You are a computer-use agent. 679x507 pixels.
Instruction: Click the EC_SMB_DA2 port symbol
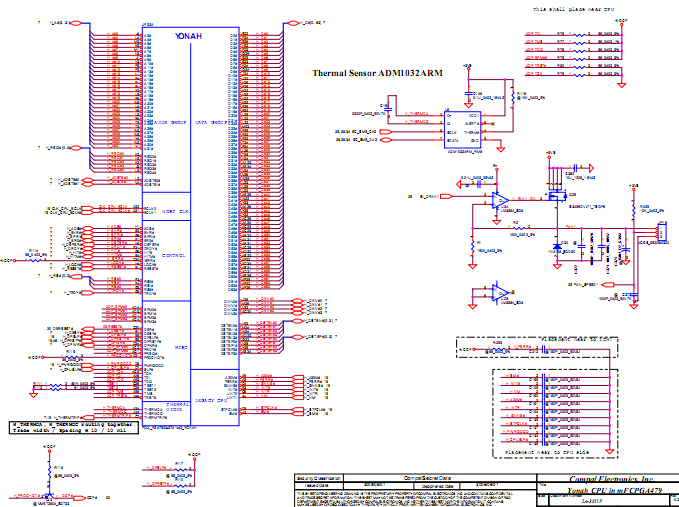click(x=385, y=139)
